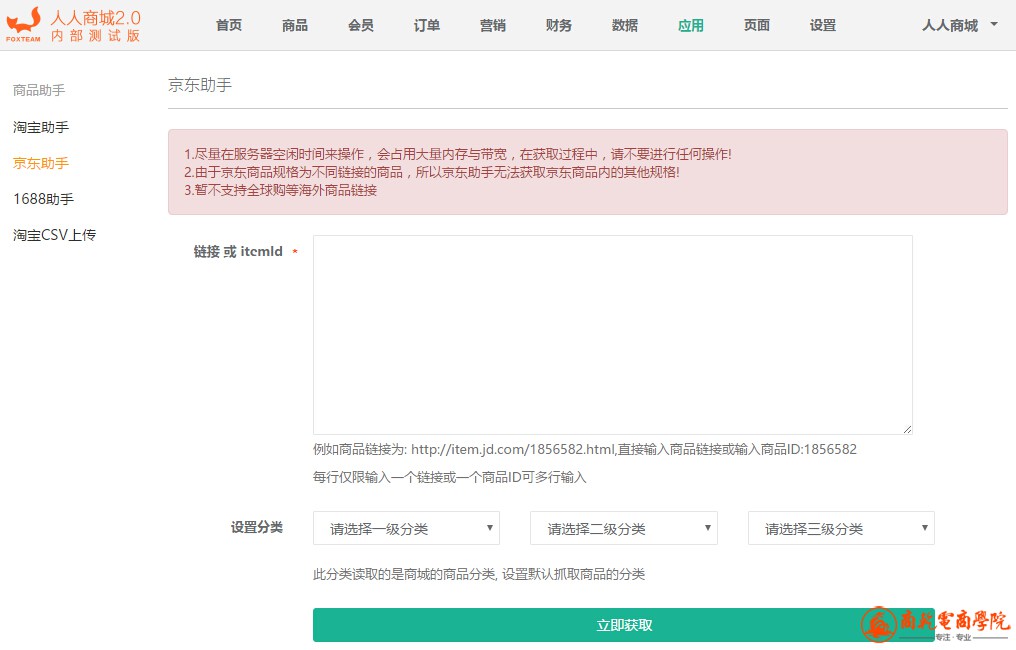Image resolution: width=1016 pixels, height=650 pixels.
Task: Open the 财务 menu
Action: (x=559, y=25)
